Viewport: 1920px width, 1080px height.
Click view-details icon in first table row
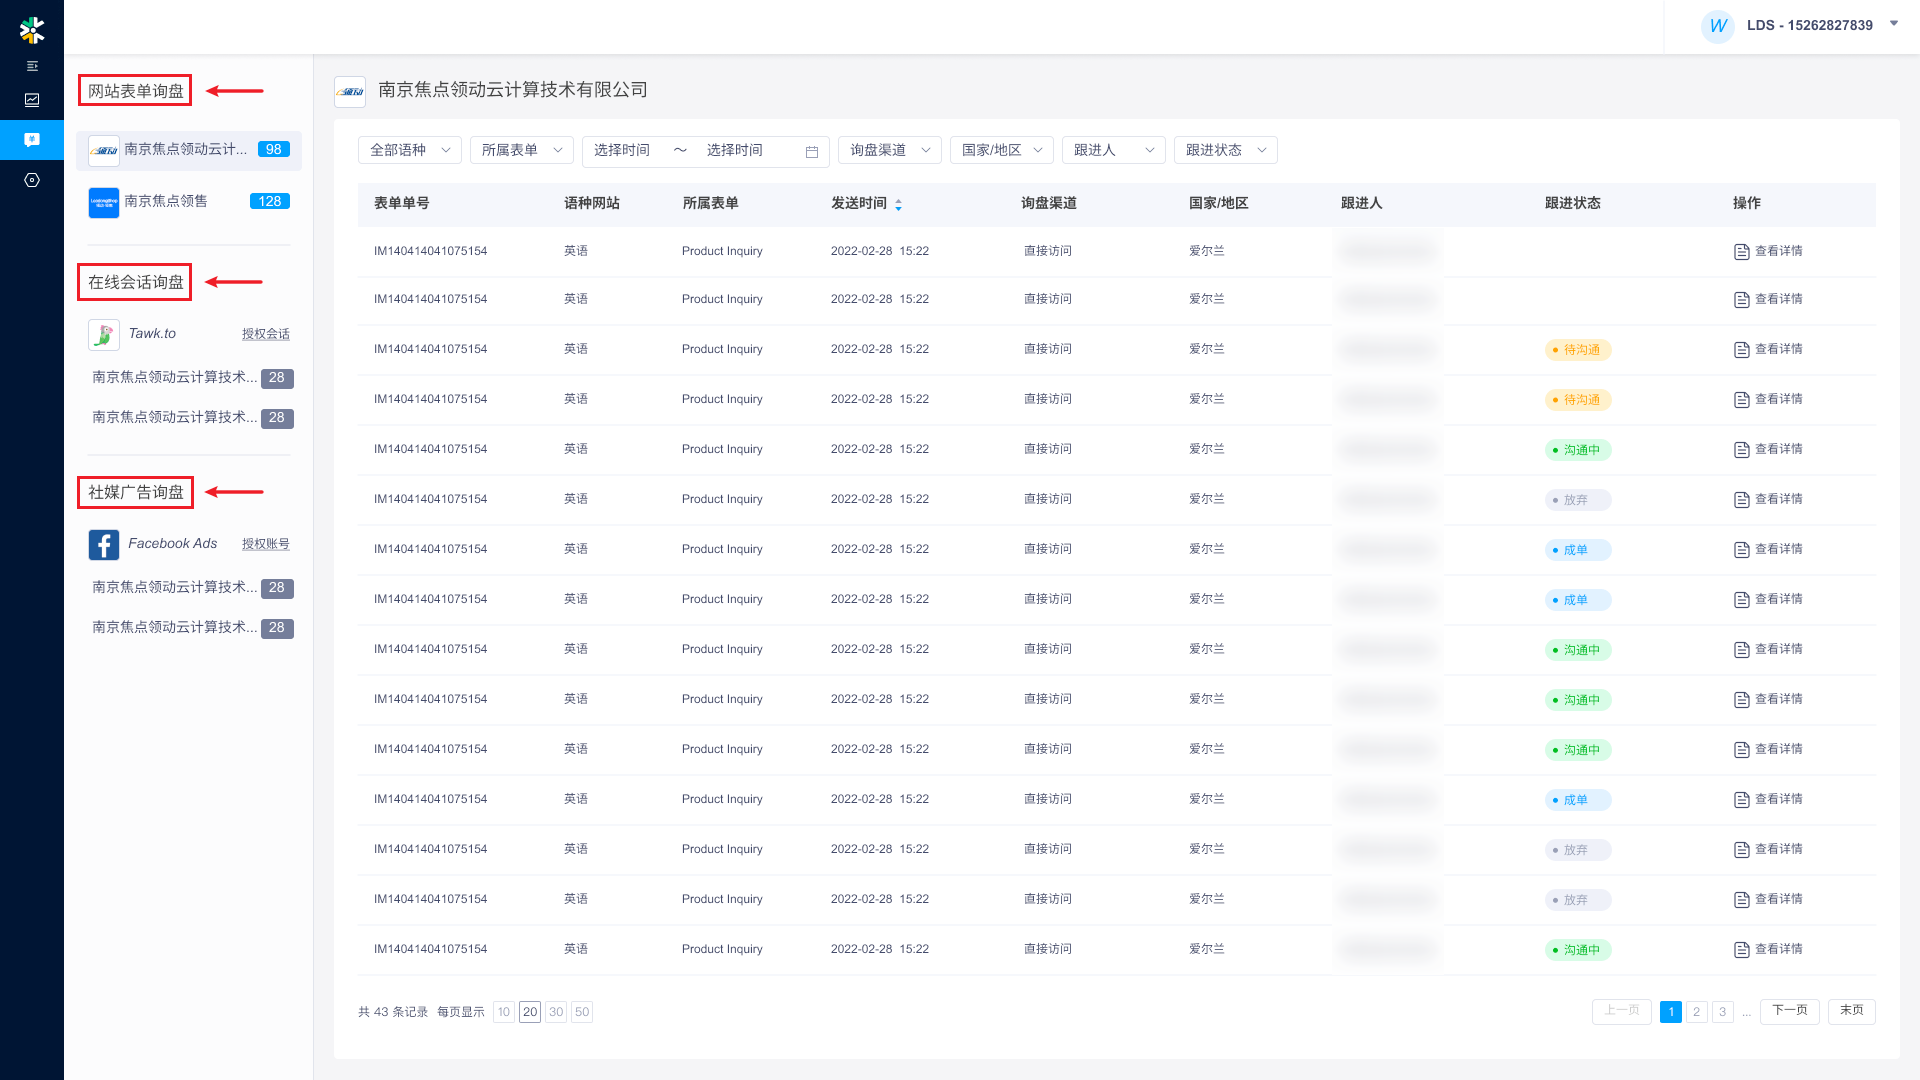(x=1741, y=252)
